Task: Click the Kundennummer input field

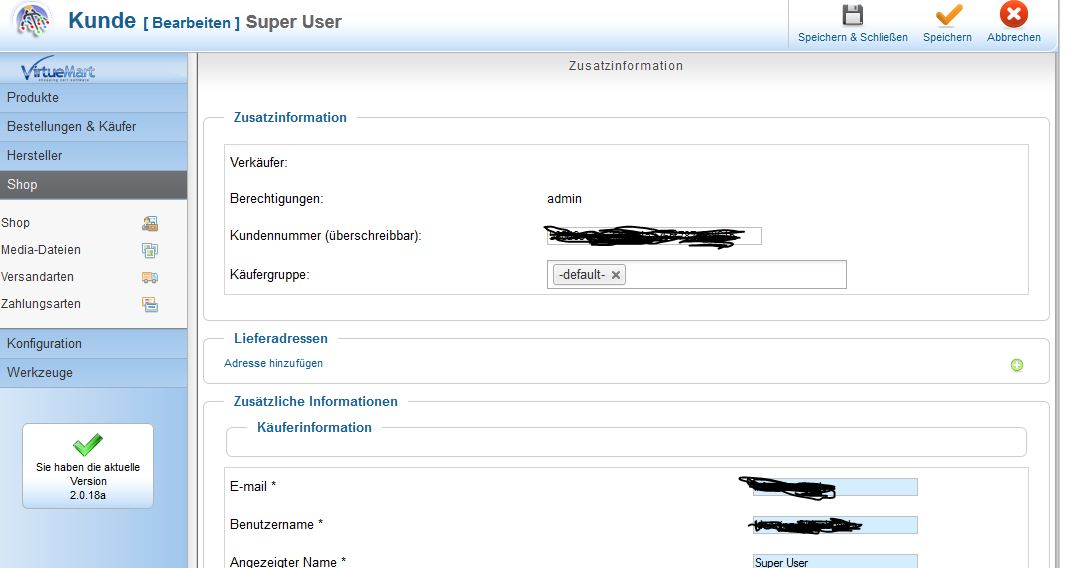Action: pyautogui.click(x=654, y=236)
